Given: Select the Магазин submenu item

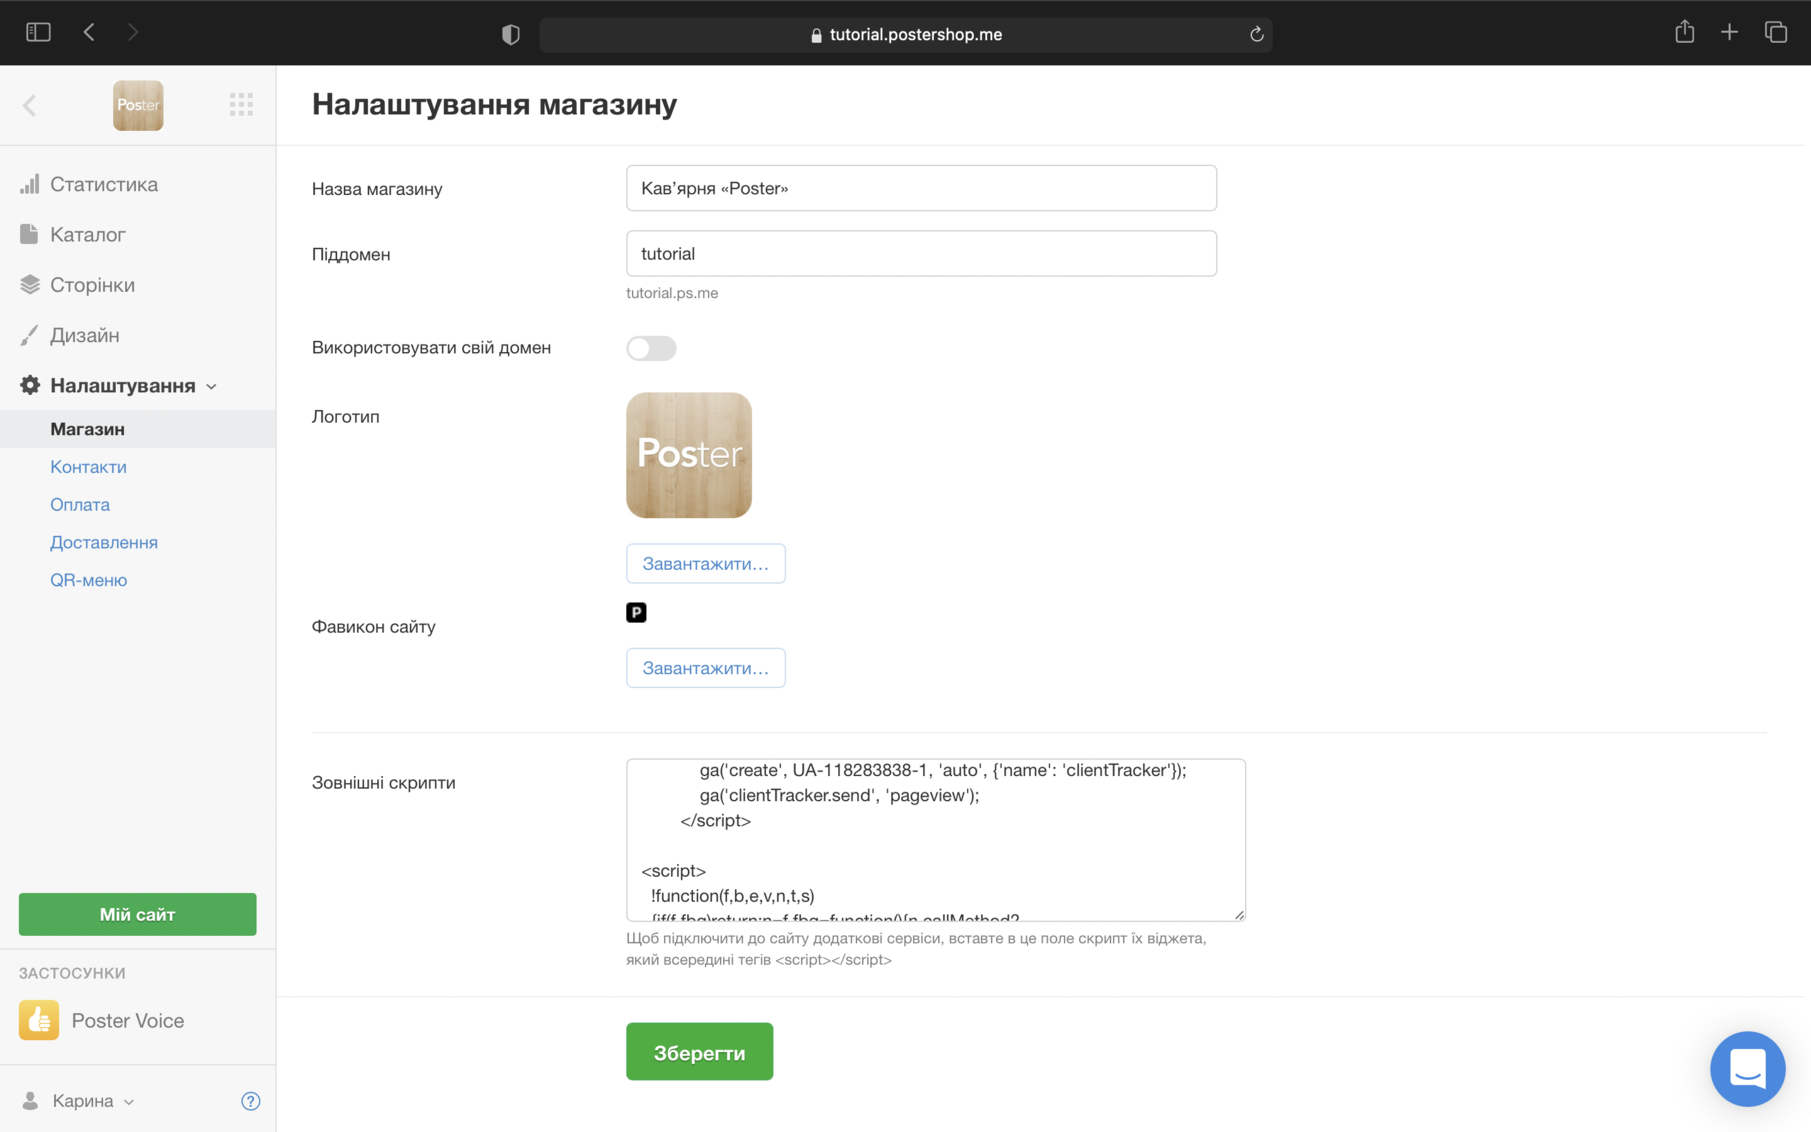Looking at the screenshot, I should 138,429.
